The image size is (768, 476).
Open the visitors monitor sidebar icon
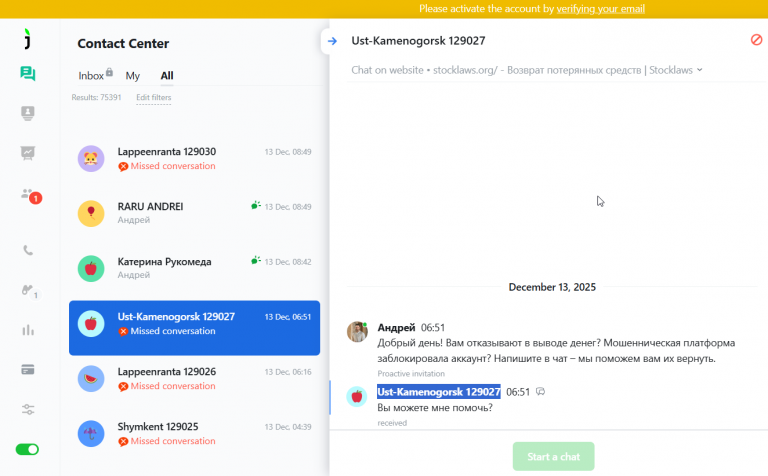click(x=28, y=113)
